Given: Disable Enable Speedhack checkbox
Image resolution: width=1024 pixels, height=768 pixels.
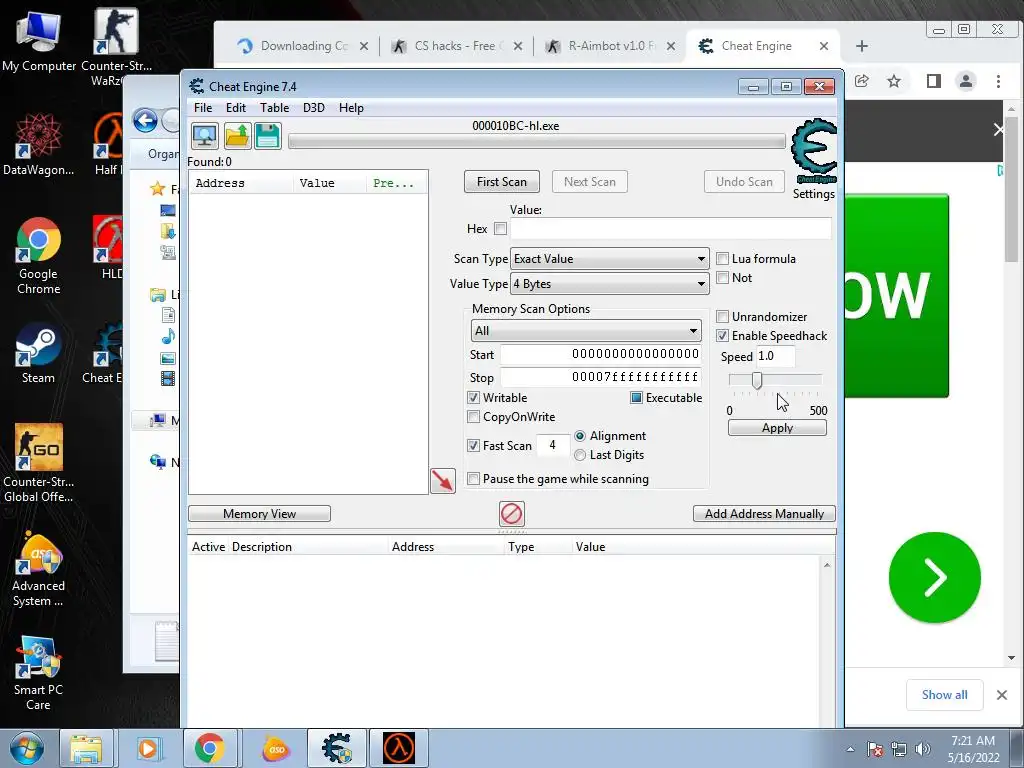Looking at the screenshot, I should point(722,336).
